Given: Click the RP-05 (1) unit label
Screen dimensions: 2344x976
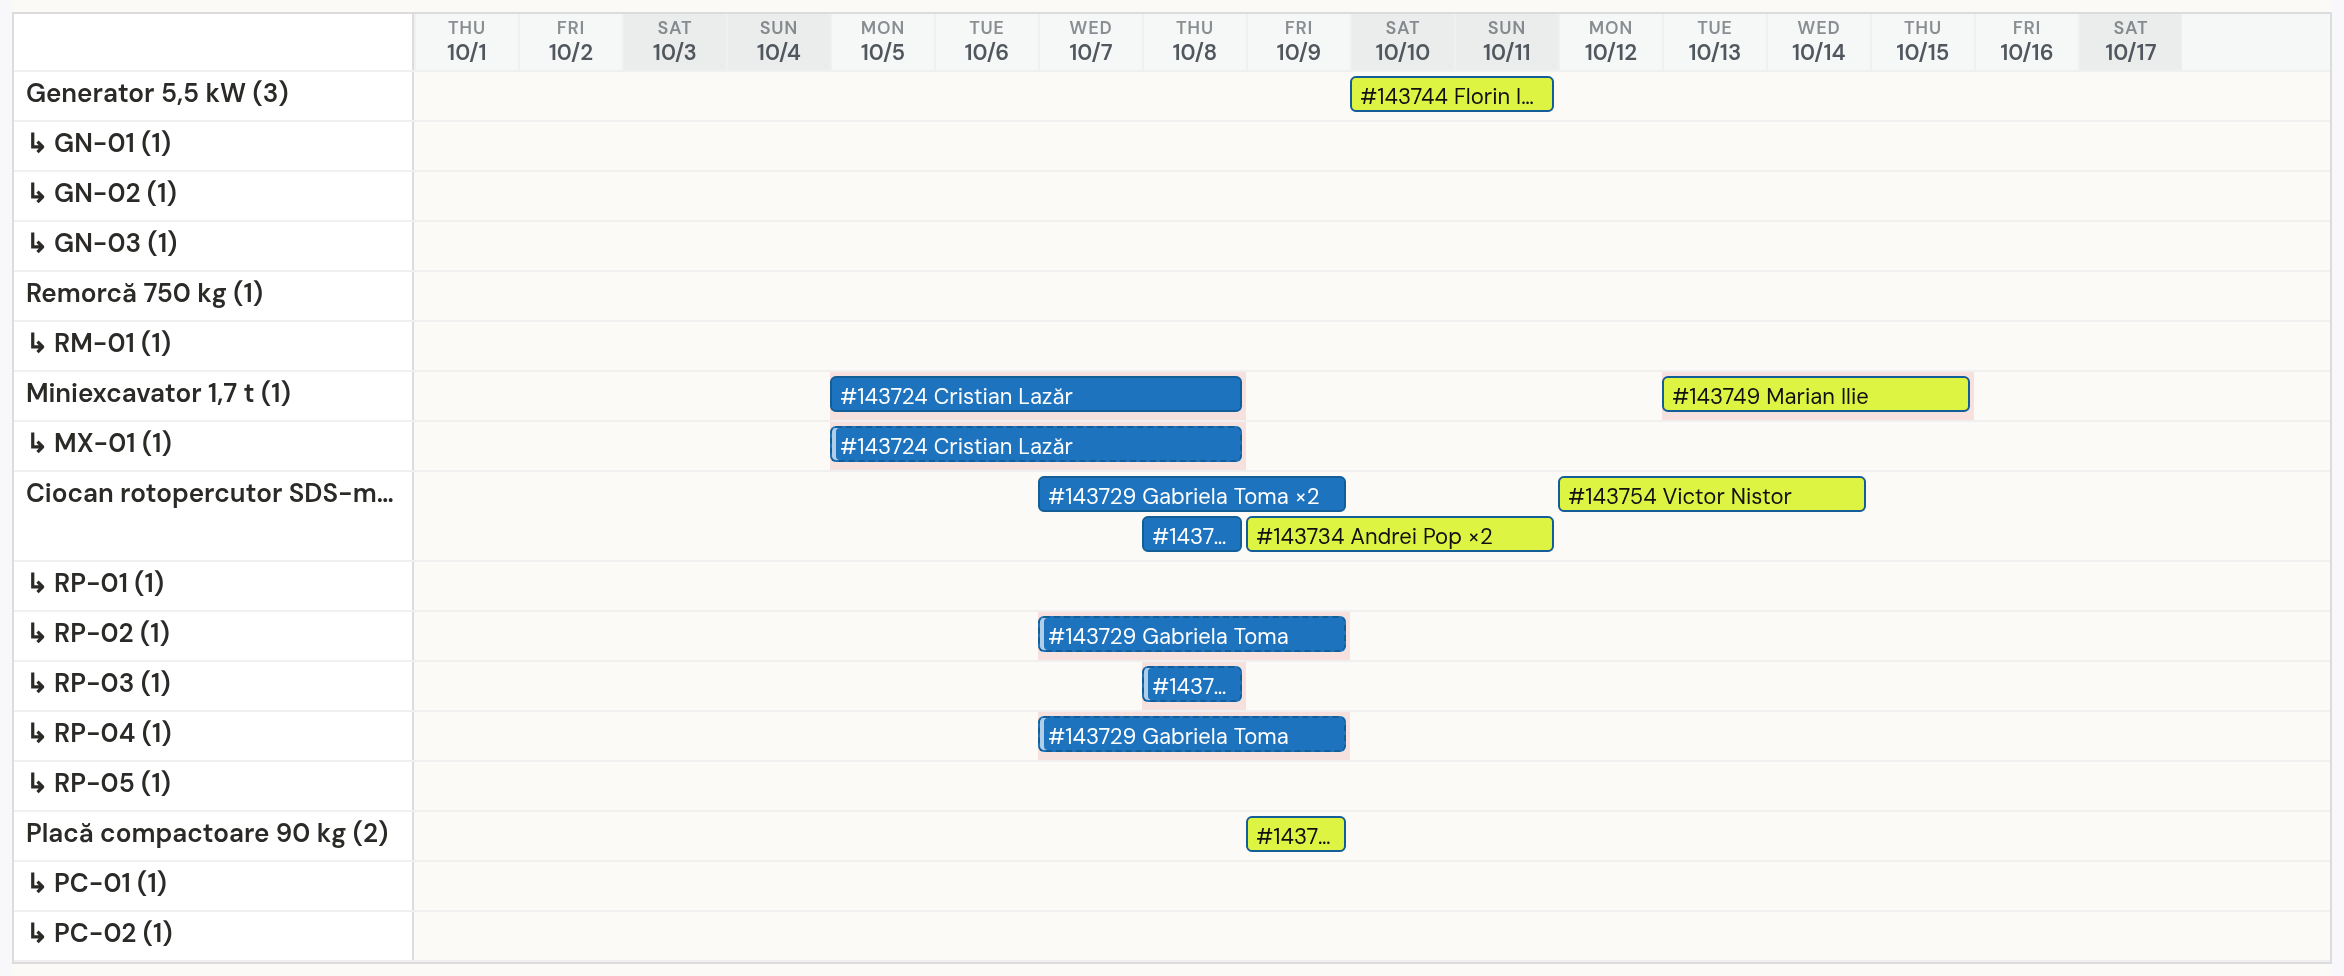Looking at the screenshot, I should tap(99, 784).
